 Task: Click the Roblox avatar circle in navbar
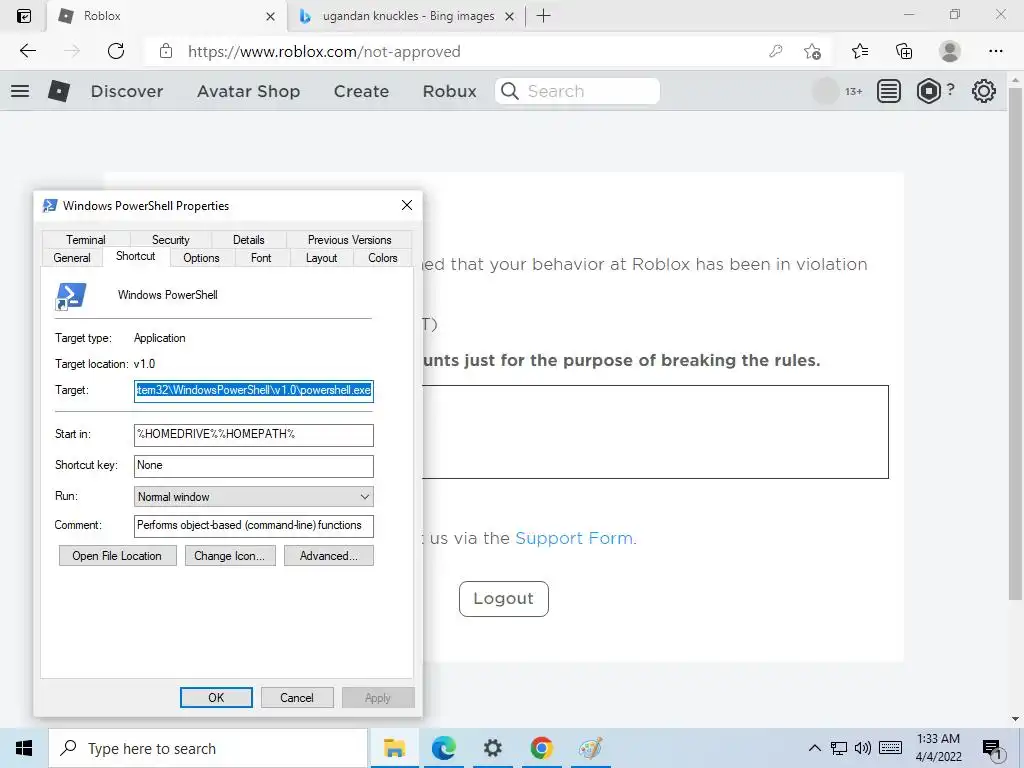point(825,91)
